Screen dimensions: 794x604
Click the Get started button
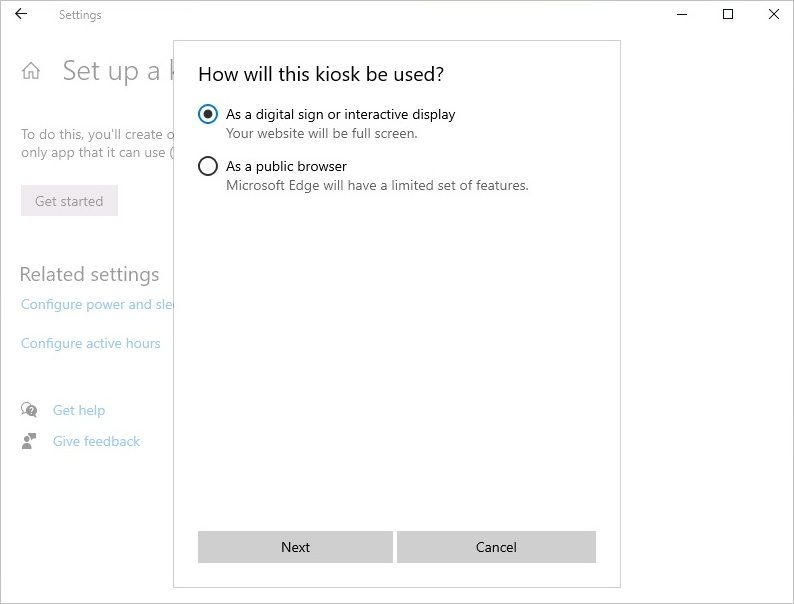(69, 201)
